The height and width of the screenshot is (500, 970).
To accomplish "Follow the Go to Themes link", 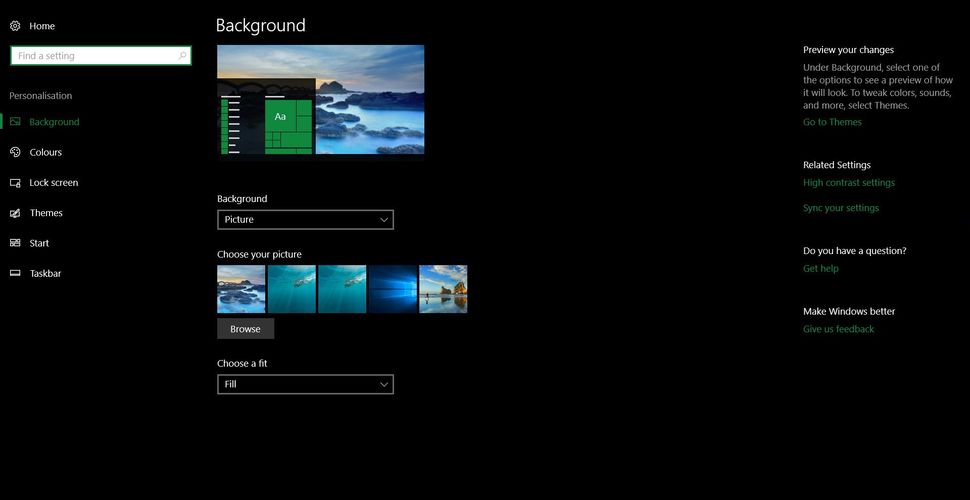I will 832,122.
